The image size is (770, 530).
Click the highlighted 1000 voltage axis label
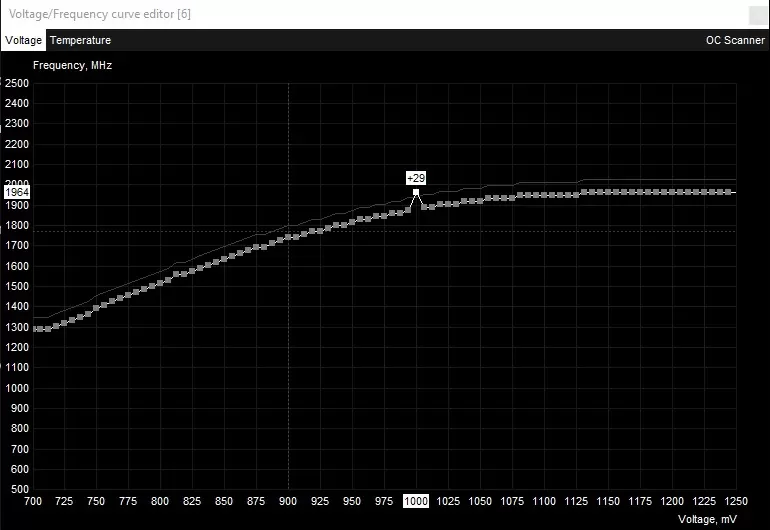coord(416,500)
